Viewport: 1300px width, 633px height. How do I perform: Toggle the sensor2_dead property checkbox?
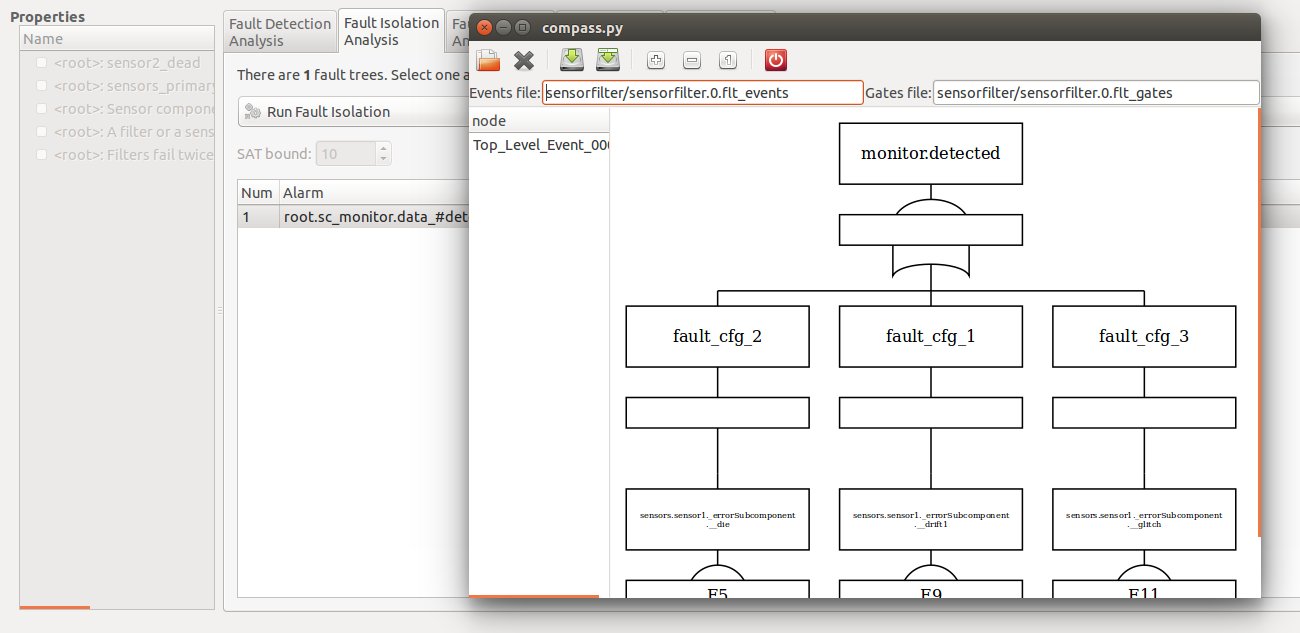[x=41, y=63]
